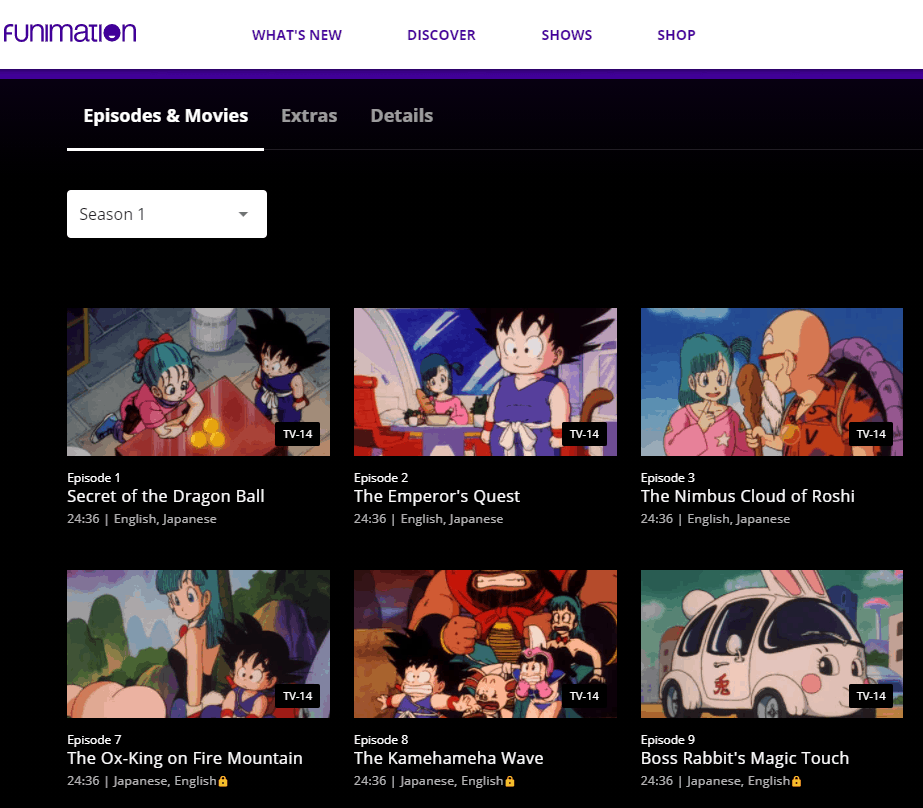Click the lock icon under Episode 8

point(510,781)
